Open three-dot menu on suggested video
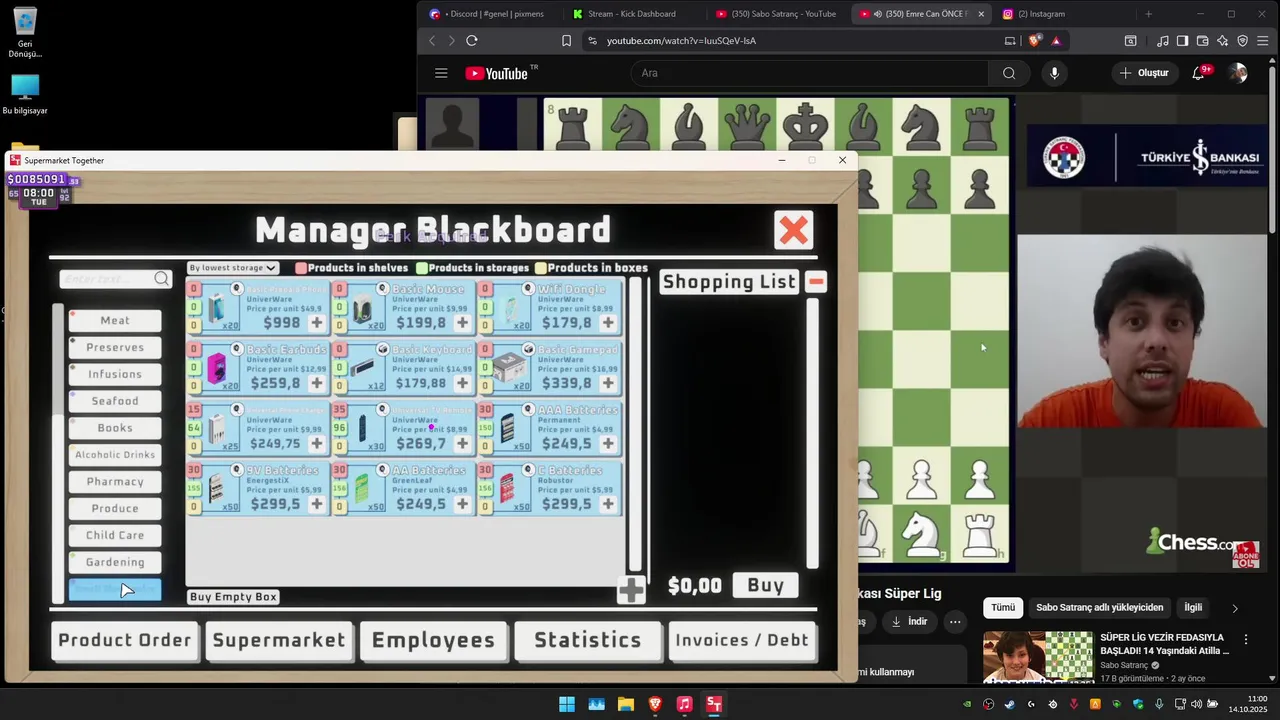The image size is (1280, 720). point(1246,639)
